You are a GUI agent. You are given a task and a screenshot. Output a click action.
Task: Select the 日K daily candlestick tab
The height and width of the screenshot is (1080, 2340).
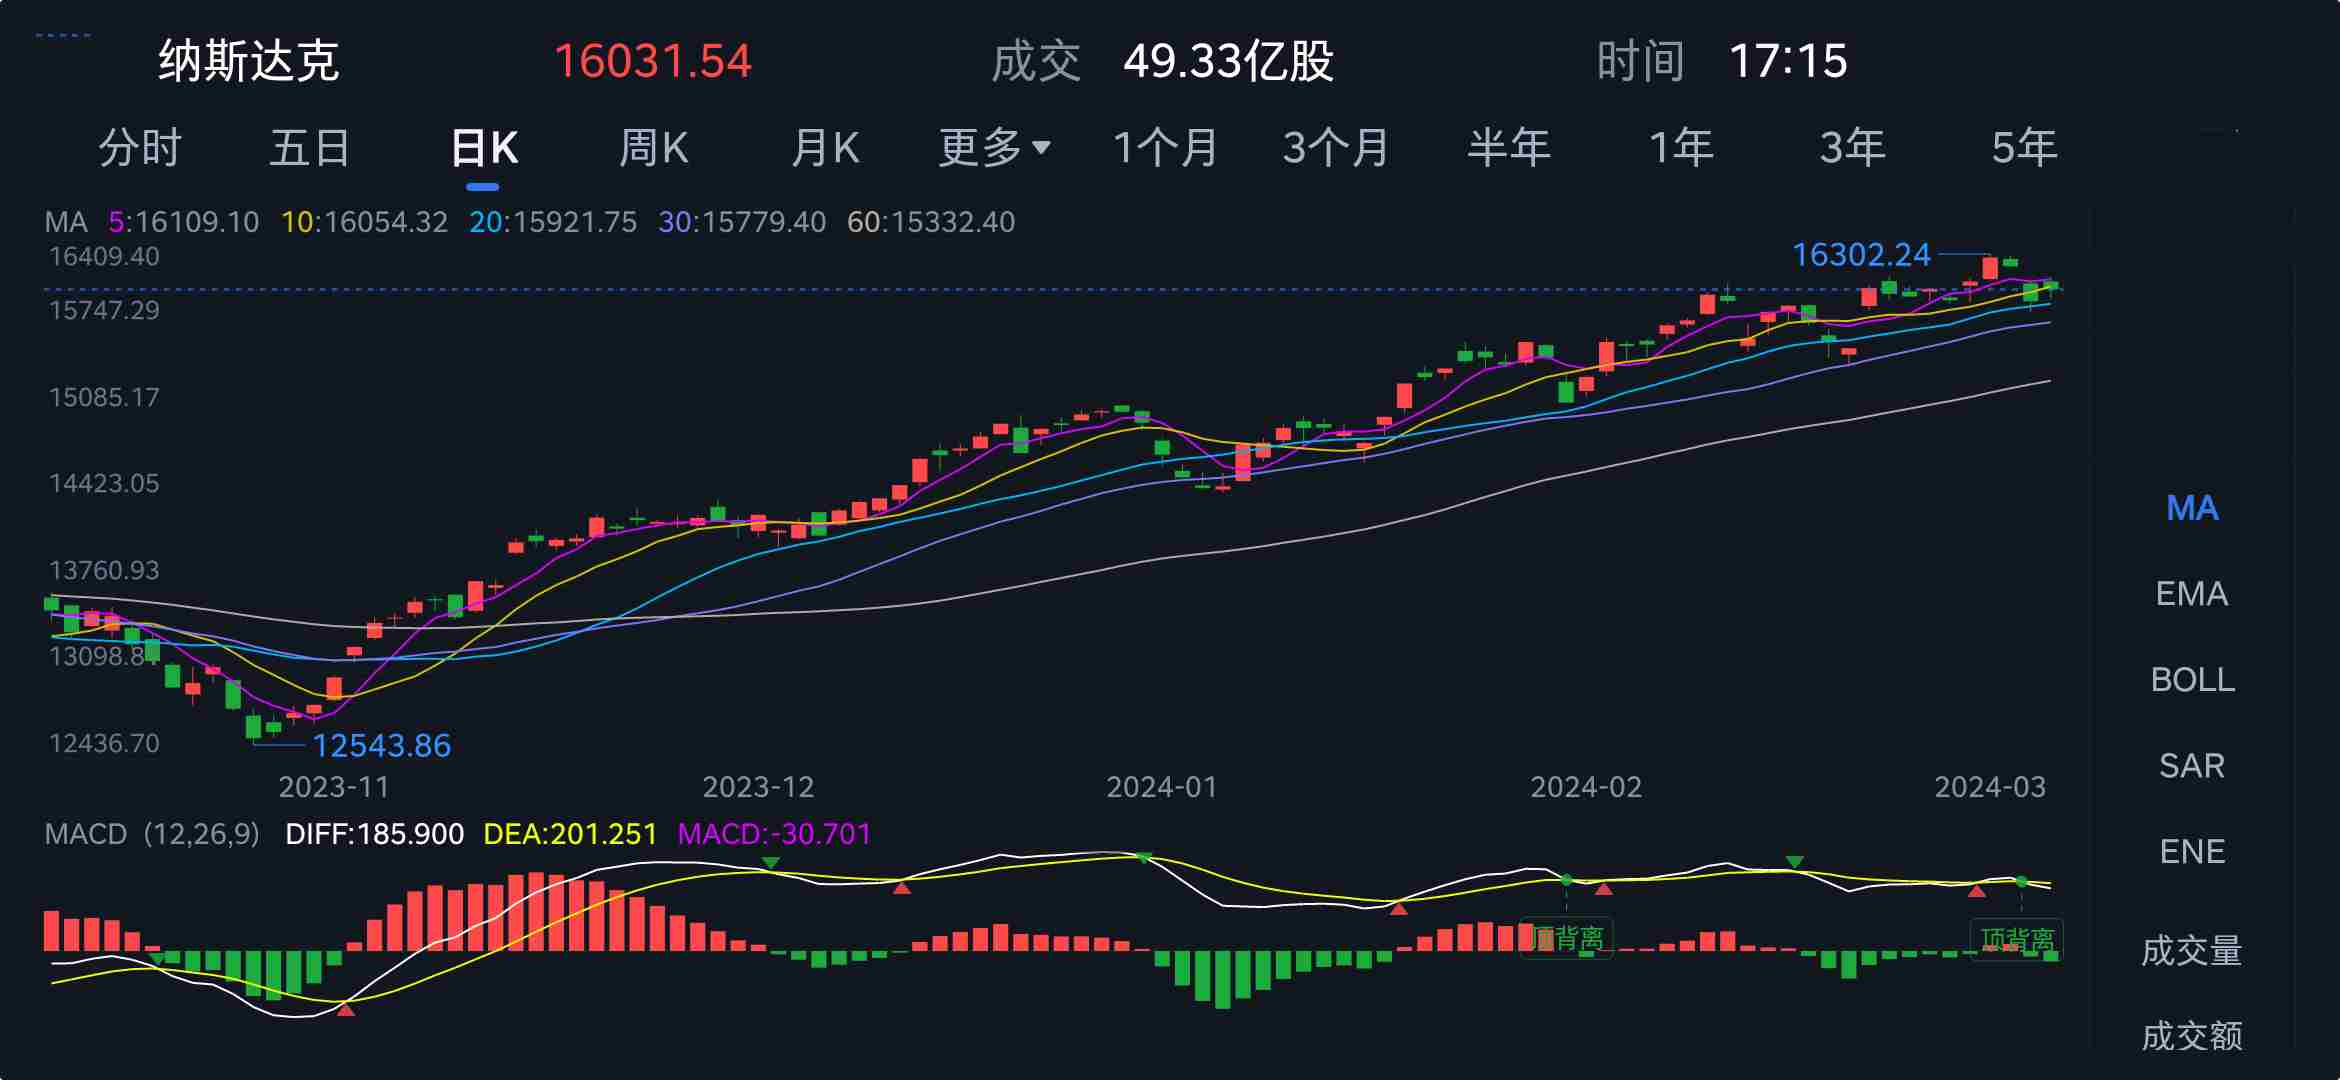(484, 148)
